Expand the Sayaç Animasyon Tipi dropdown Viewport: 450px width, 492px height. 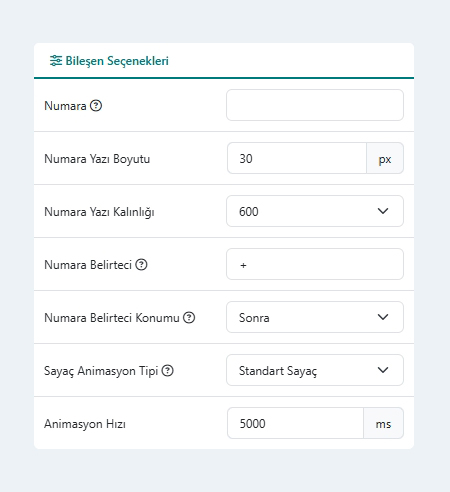[315, 370]
